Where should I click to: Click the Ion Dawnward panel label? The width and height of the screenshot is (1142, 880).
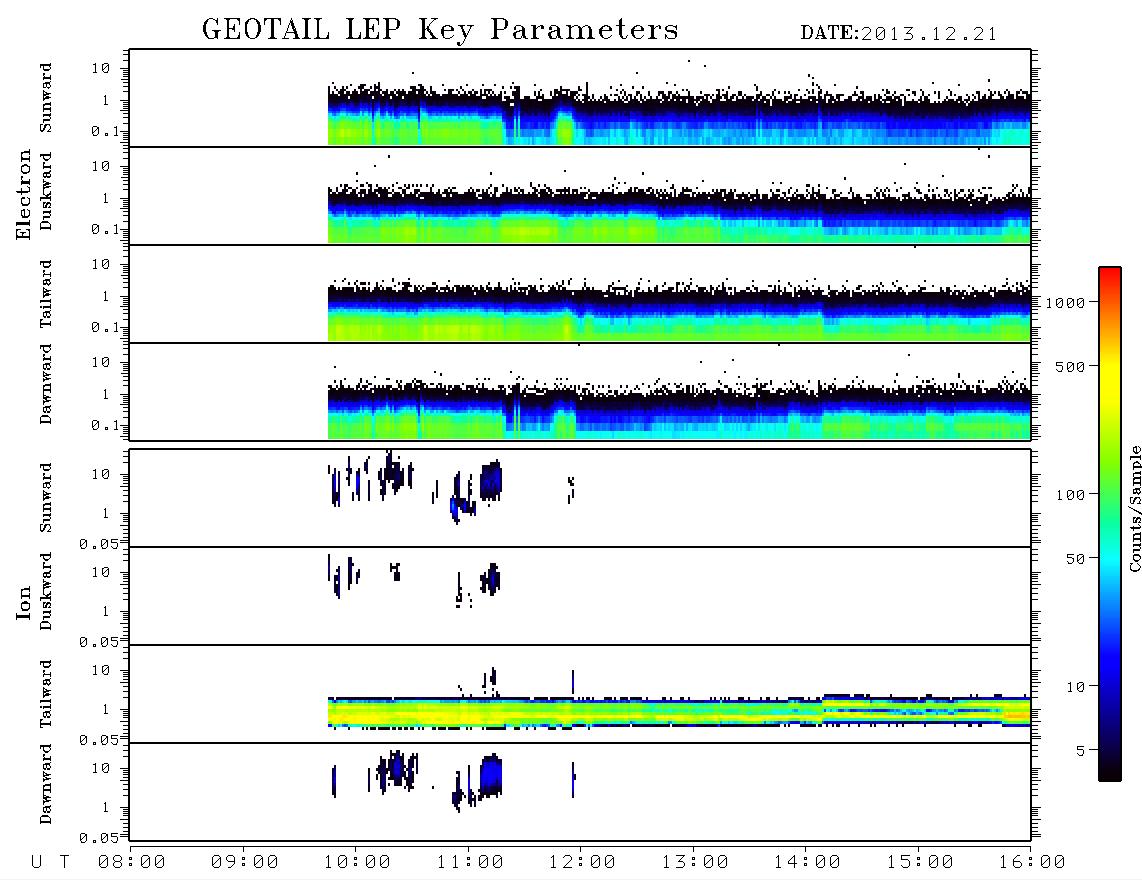(x=46, y=785)
